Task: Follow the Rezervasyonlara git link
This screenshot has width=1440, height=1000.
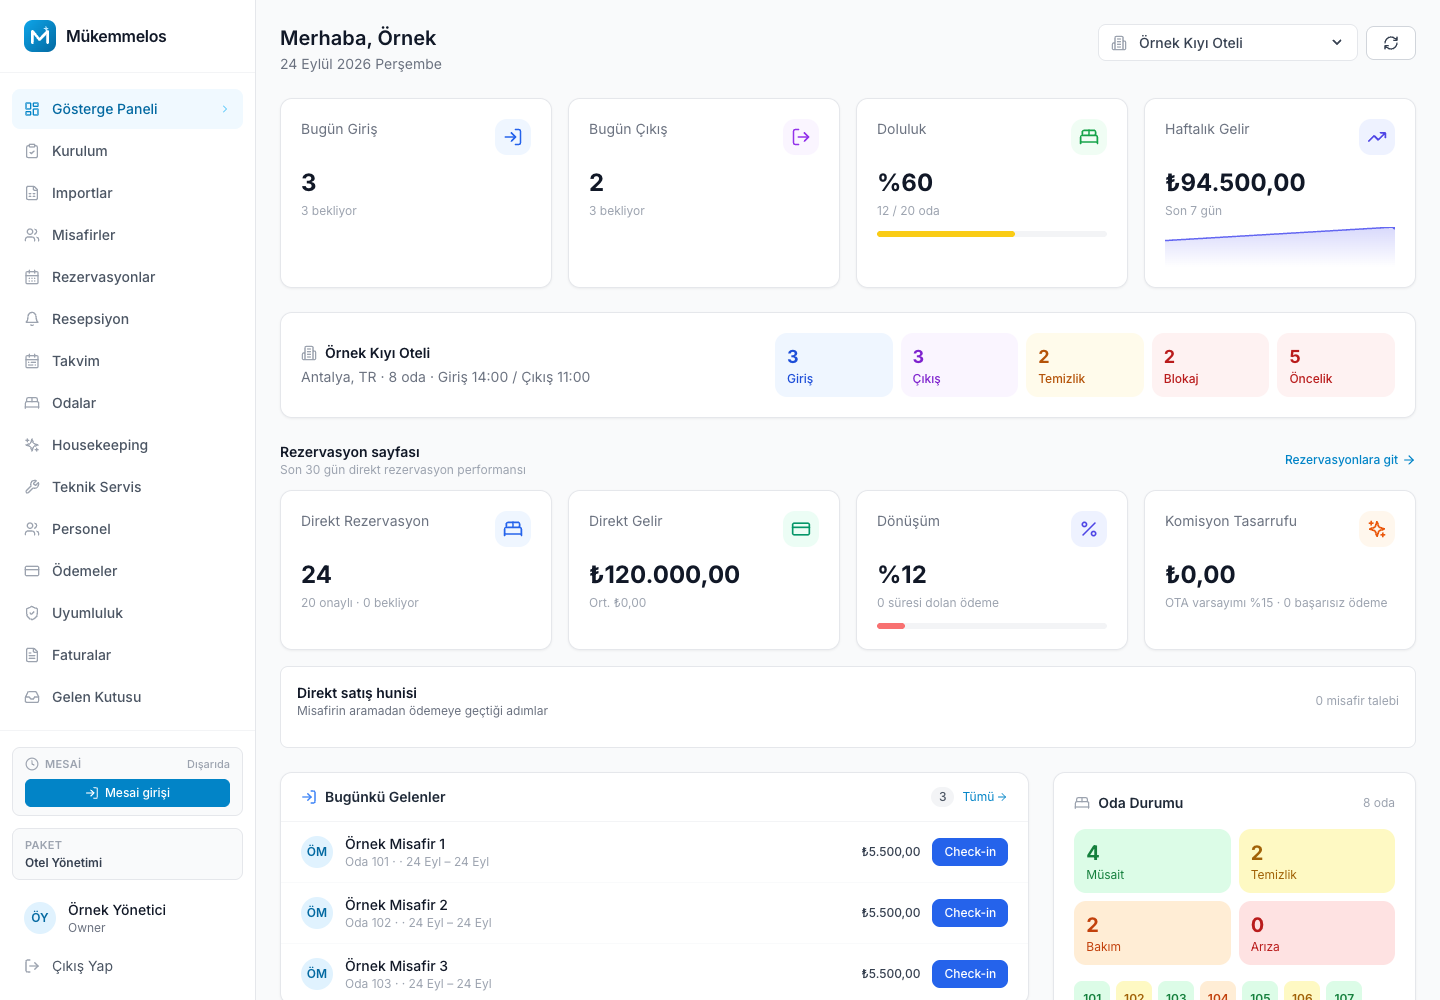Action: coord(1350,460)
